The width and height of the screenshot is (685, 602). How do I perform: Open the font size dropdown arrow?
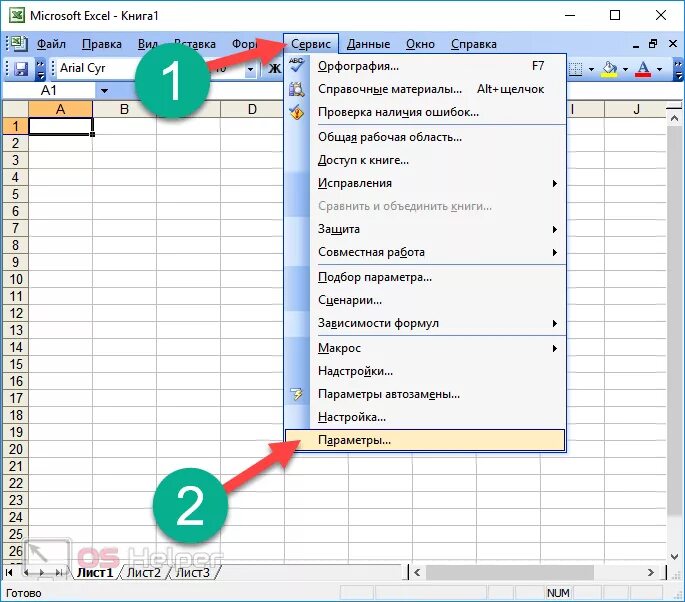coord(250,69)
